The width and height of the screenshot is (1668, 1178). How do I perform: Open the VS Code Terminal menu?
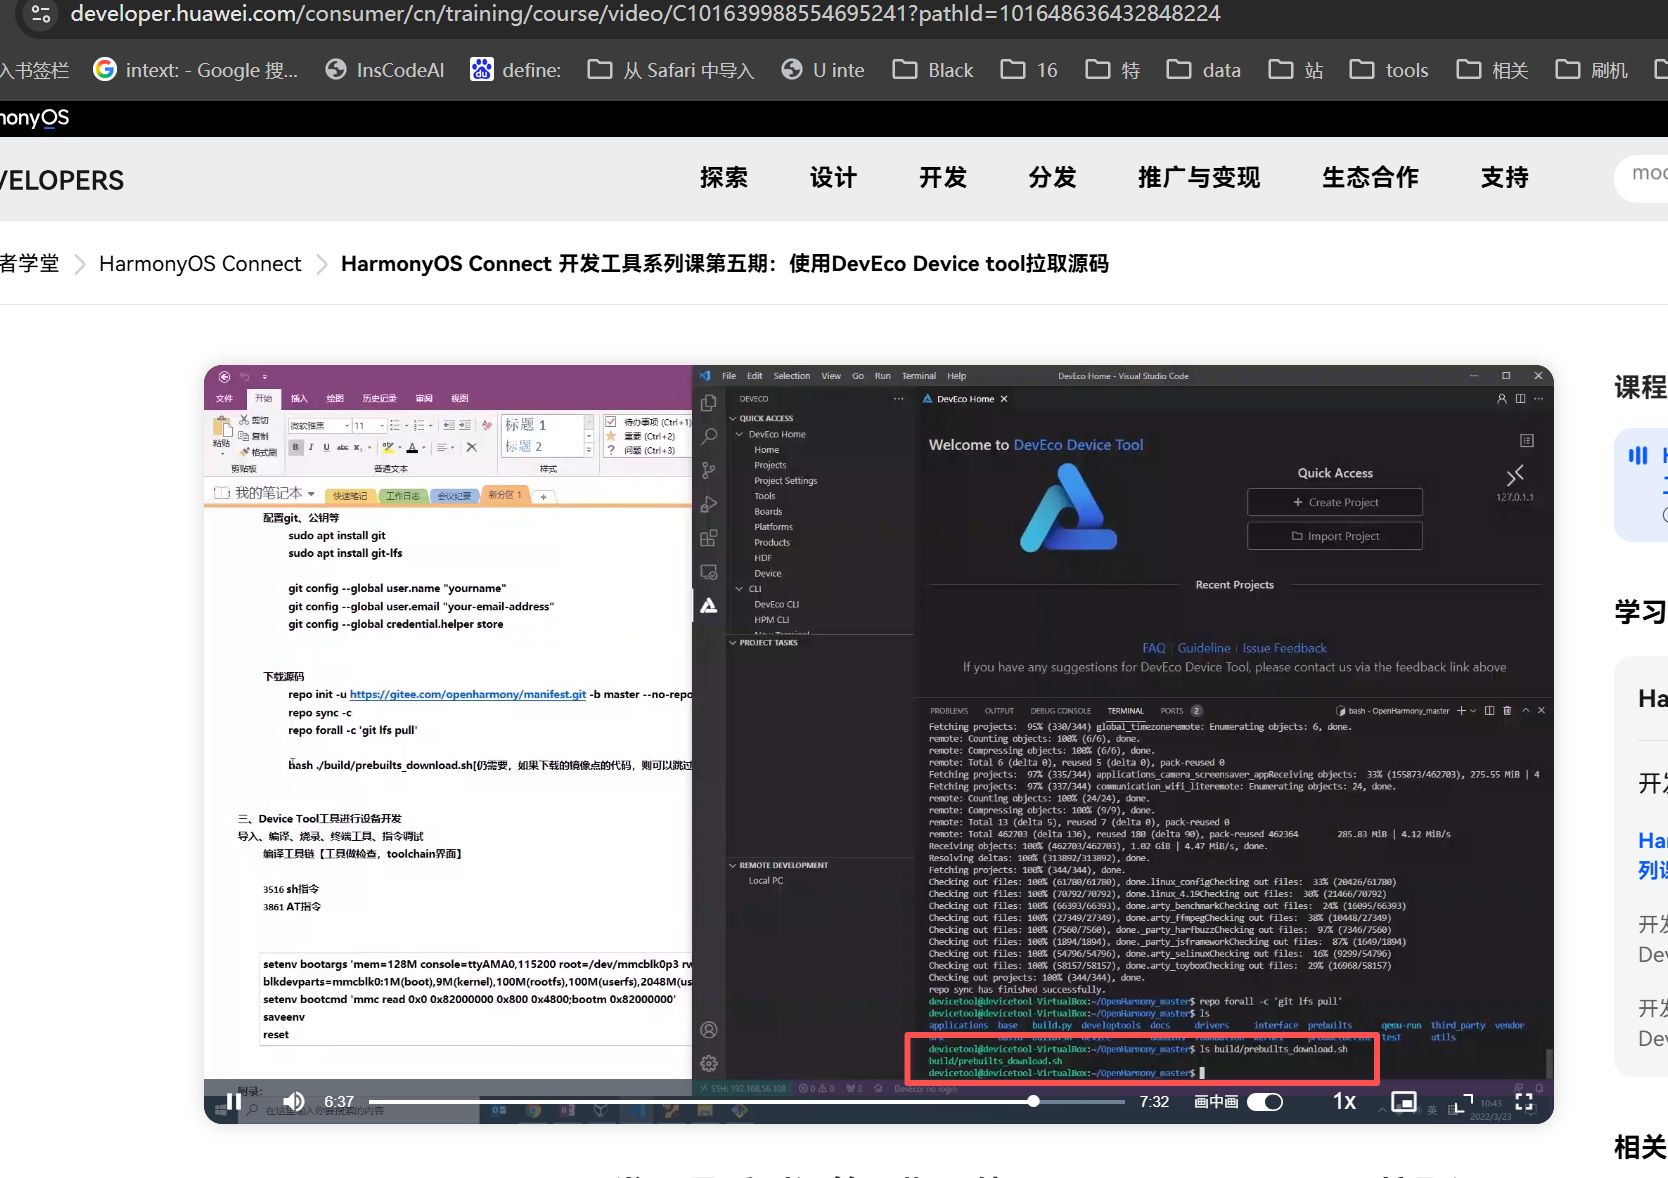(919, 376)
